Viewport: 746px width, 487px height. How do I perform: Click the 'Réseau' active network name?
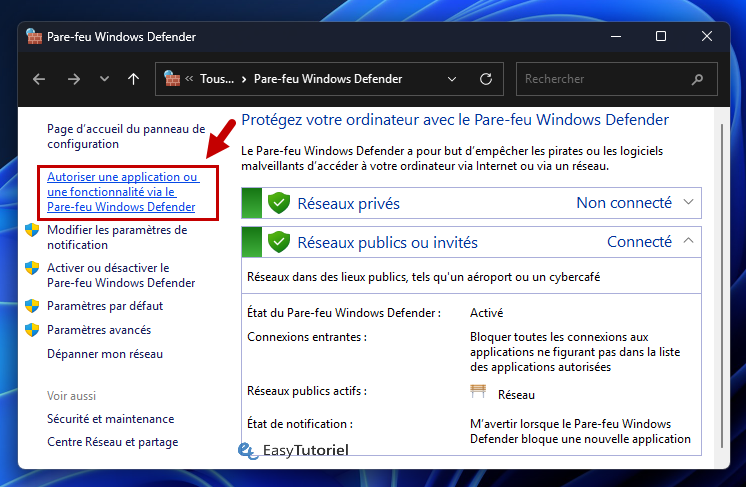point(516,395)
